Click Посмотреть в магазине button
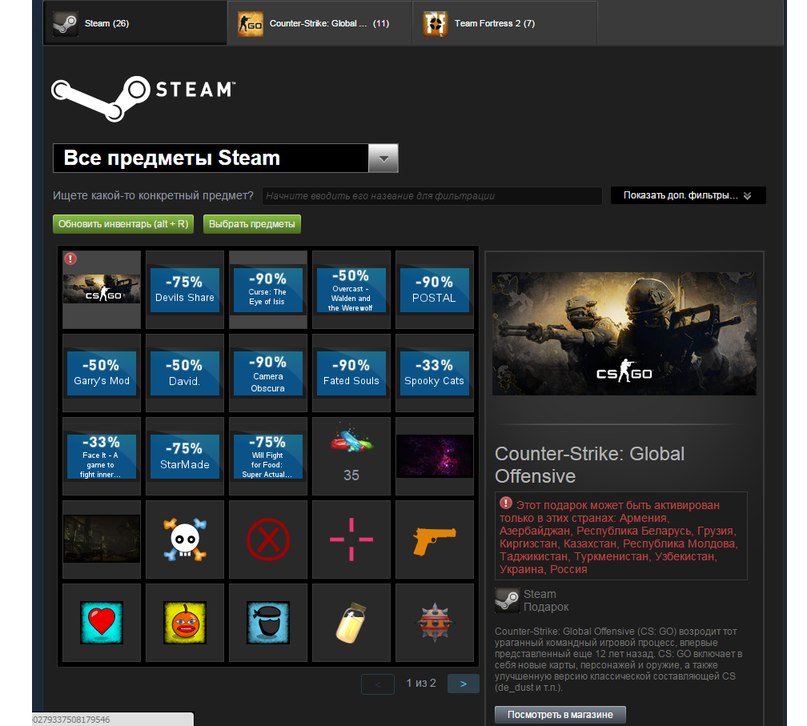 (560, 714)
